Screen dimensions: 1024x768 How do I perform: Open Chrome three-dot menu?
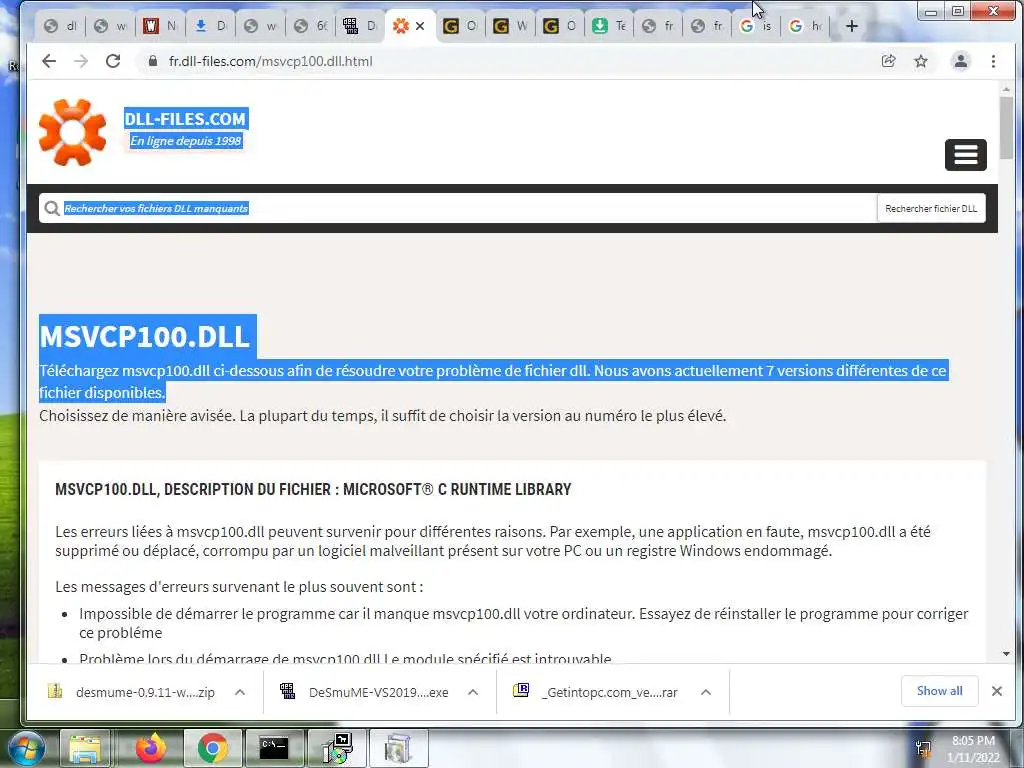click(993, 61)
